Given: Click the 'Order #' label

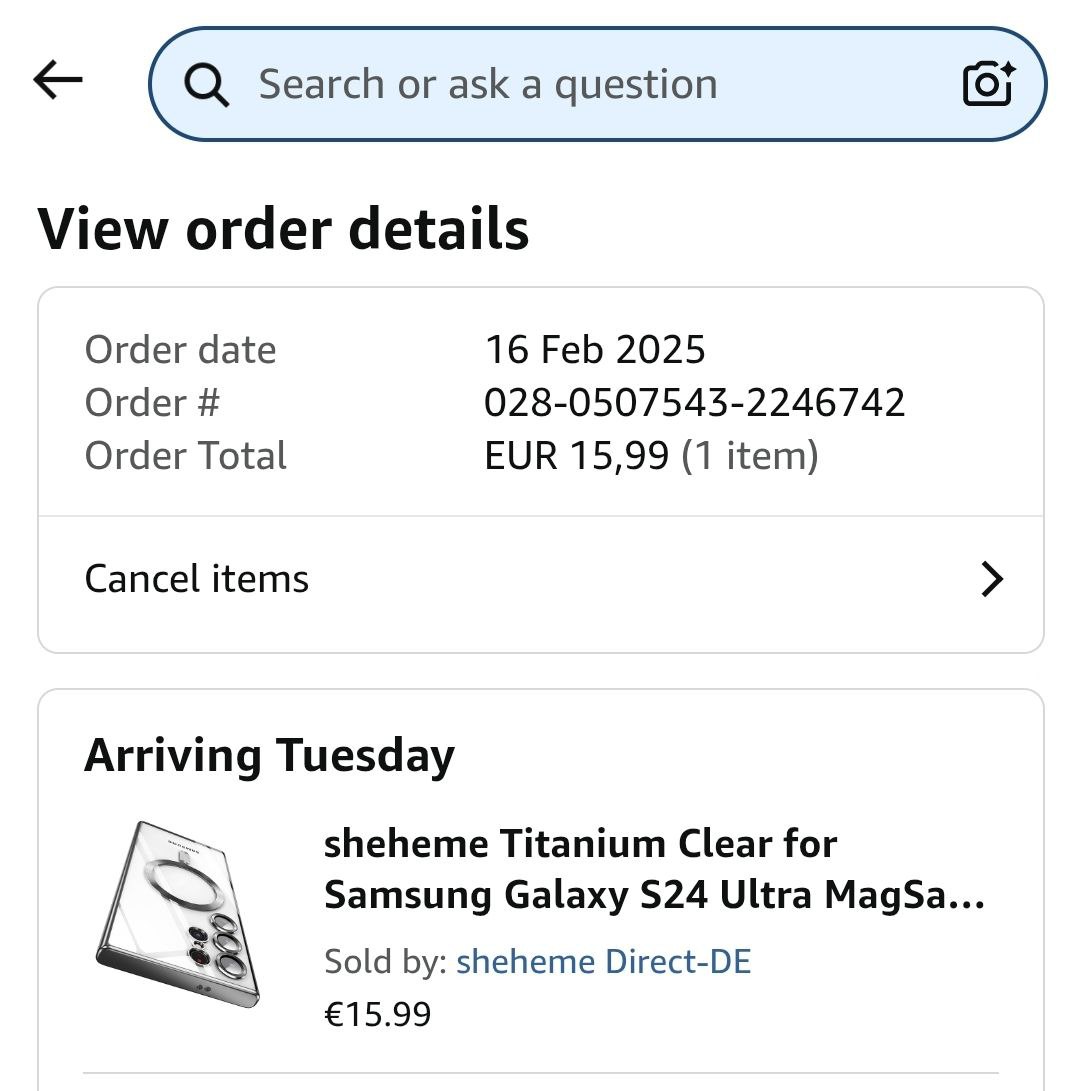Looking at the screenshot, I should (x=152, y=403).
